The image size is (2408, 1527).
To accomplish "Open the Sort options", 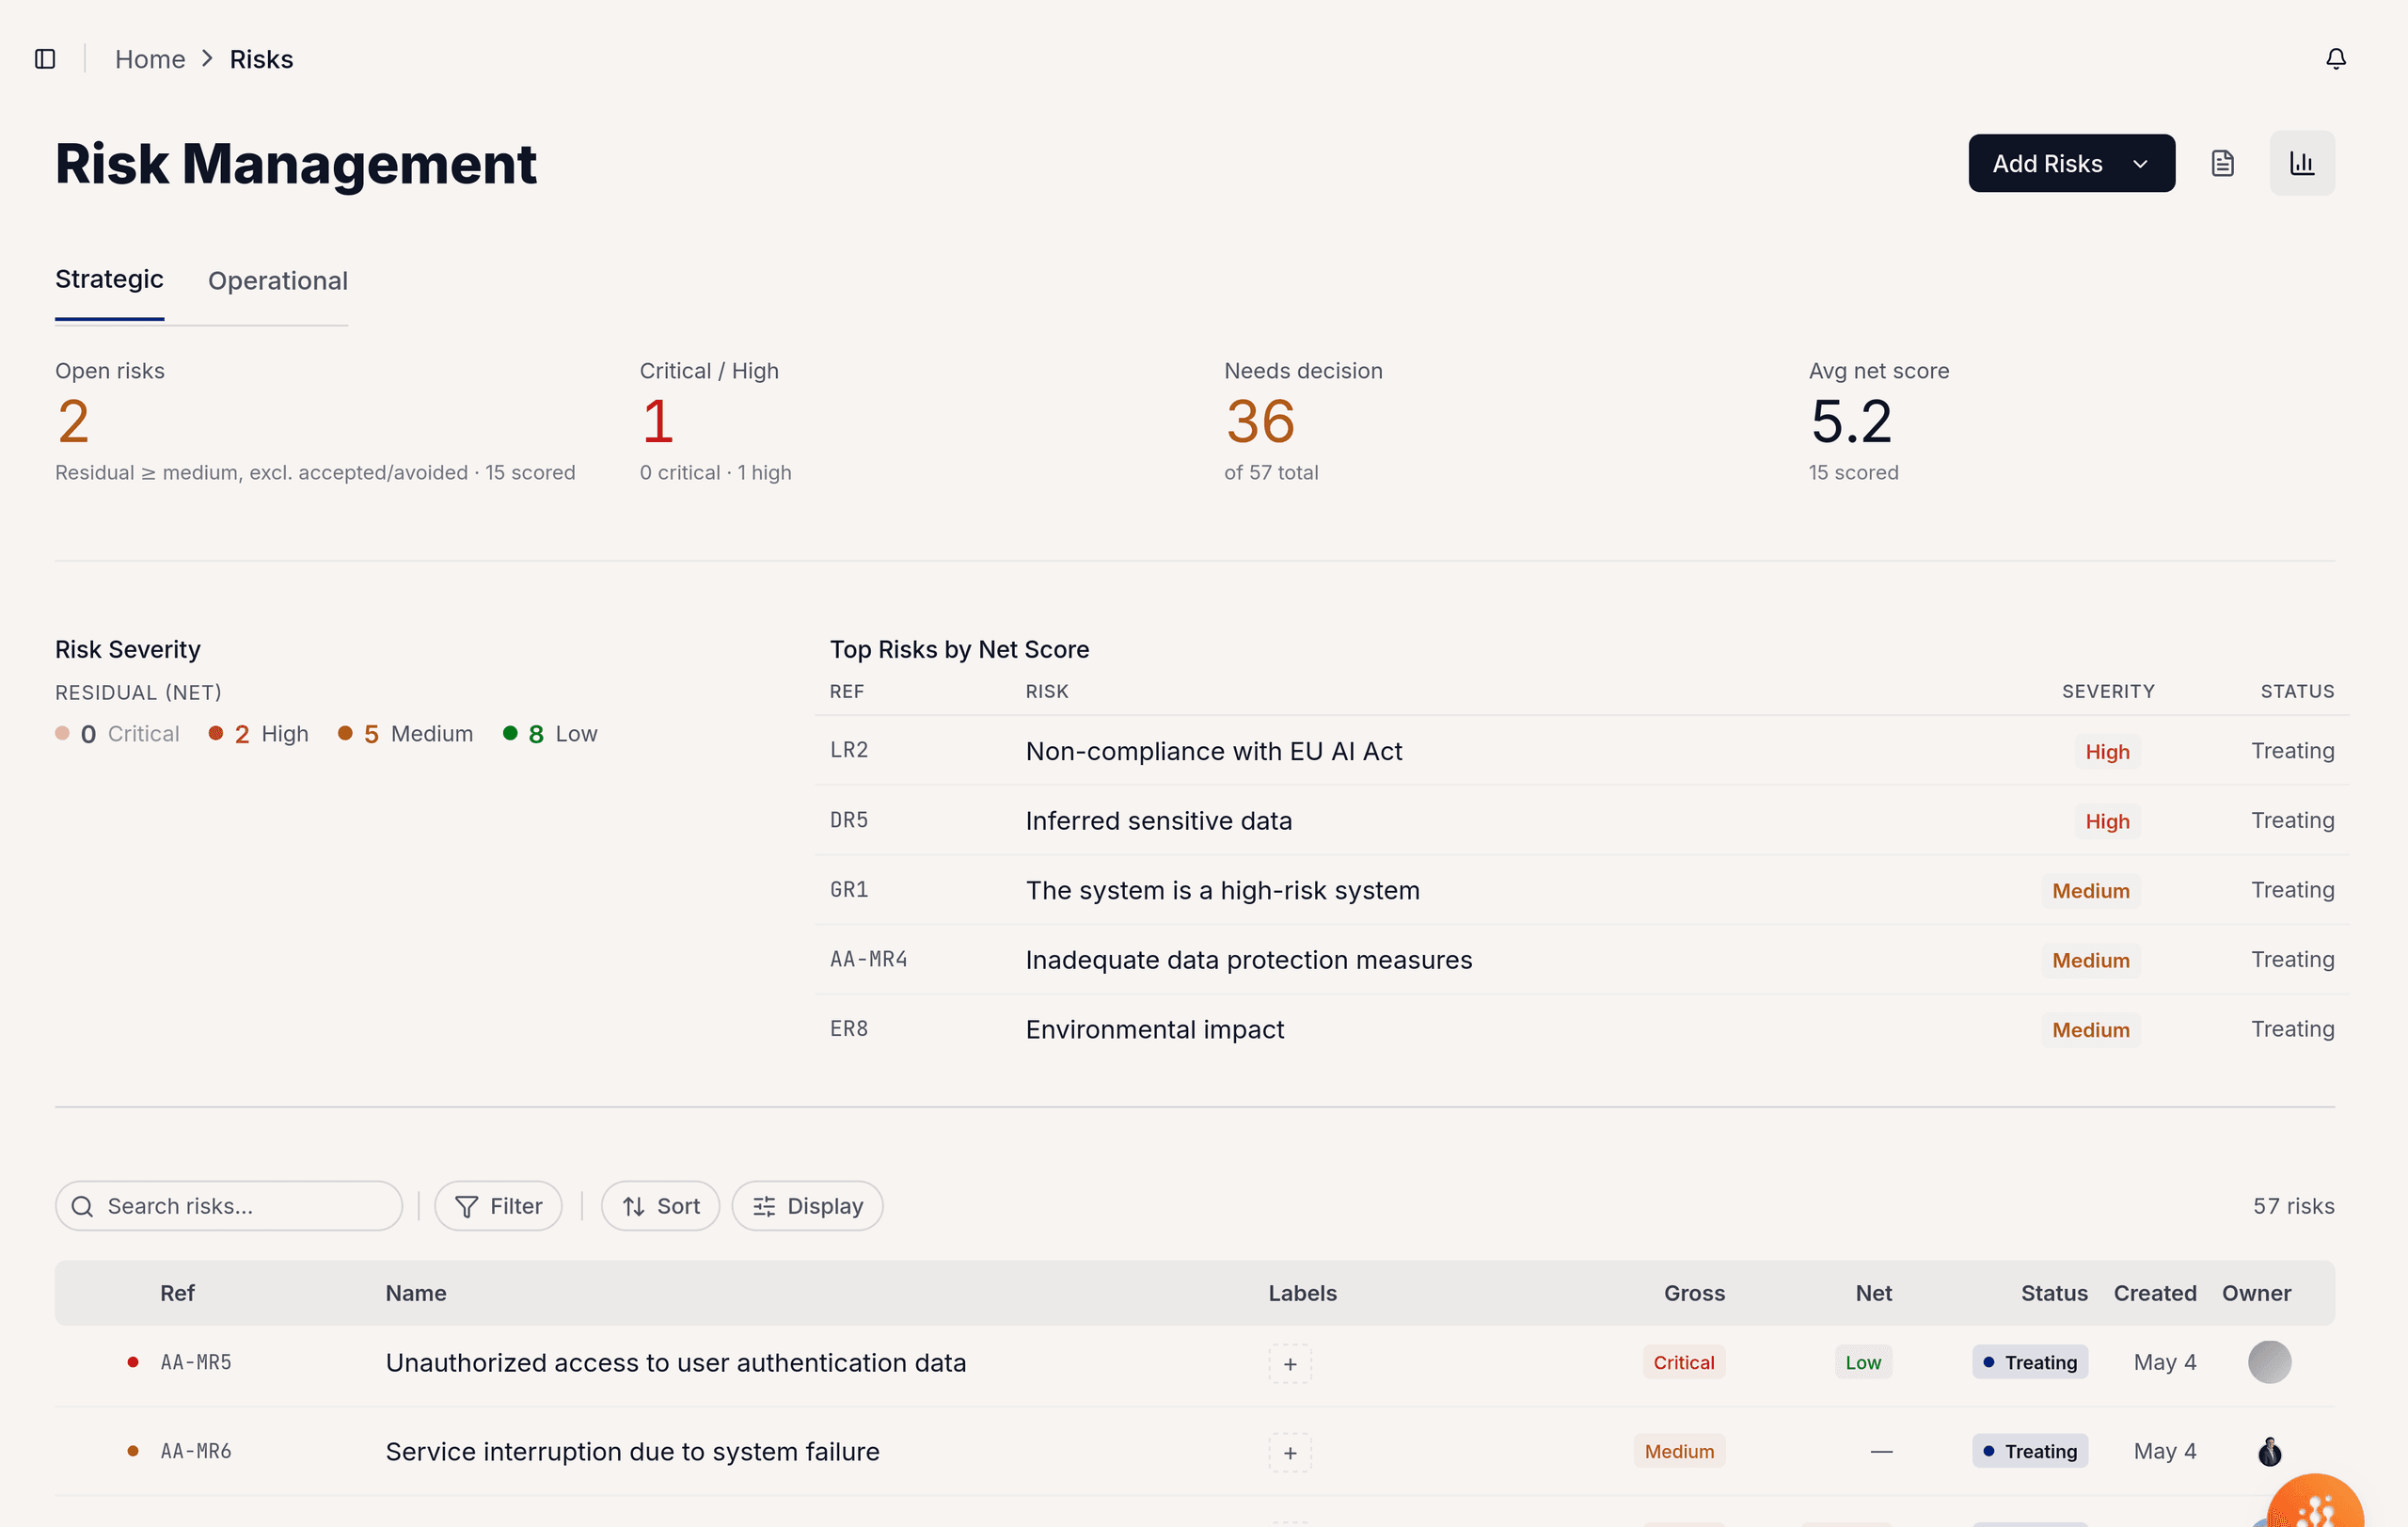I will click(x=660, y=1206).
